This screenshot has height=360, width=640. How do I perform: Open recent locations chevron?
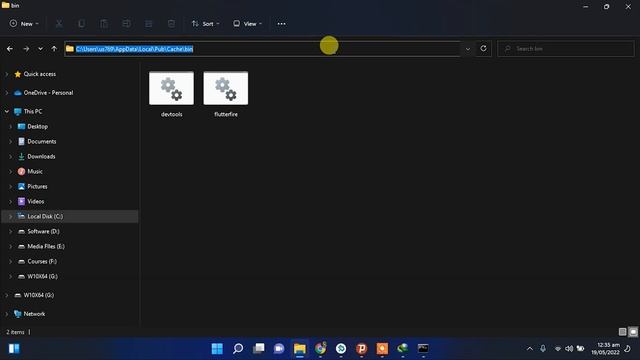click(x=40, y=49)
